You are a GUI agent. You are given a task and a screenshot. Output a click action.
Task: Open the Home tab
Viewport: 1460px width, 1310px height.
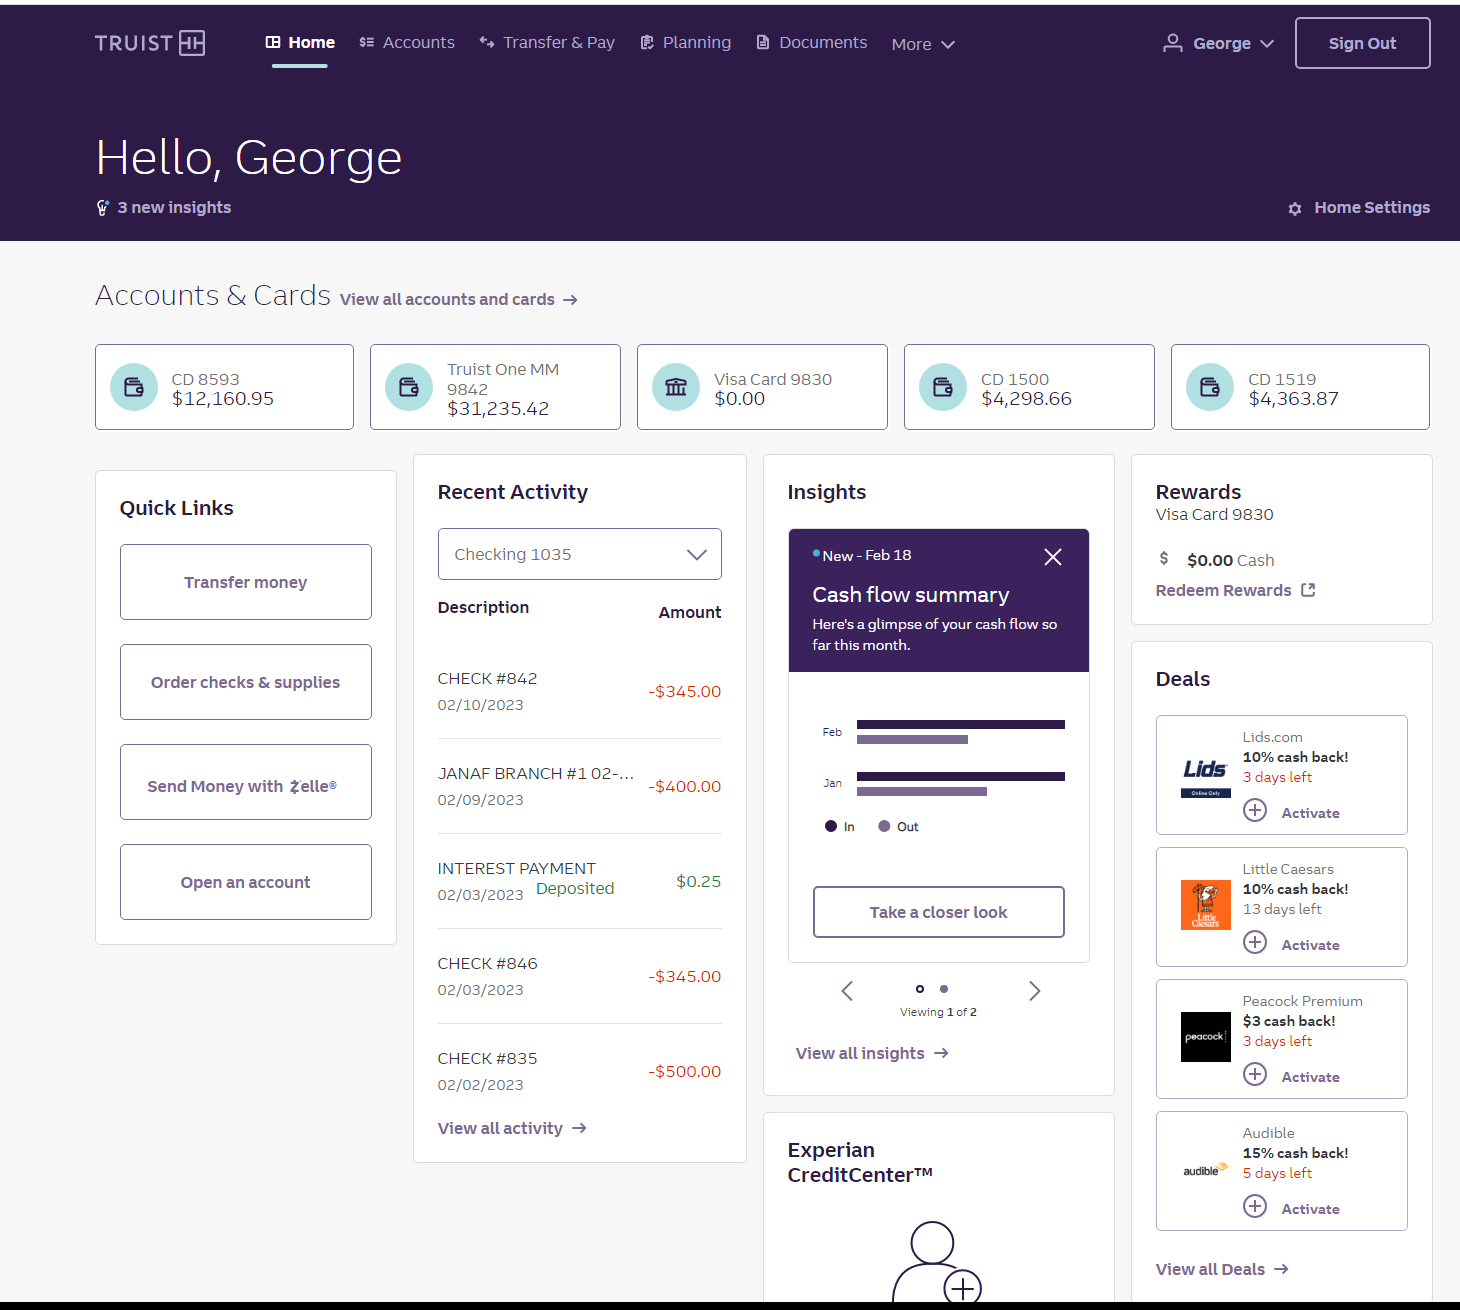pyautogui.click(x=300, y=43)
